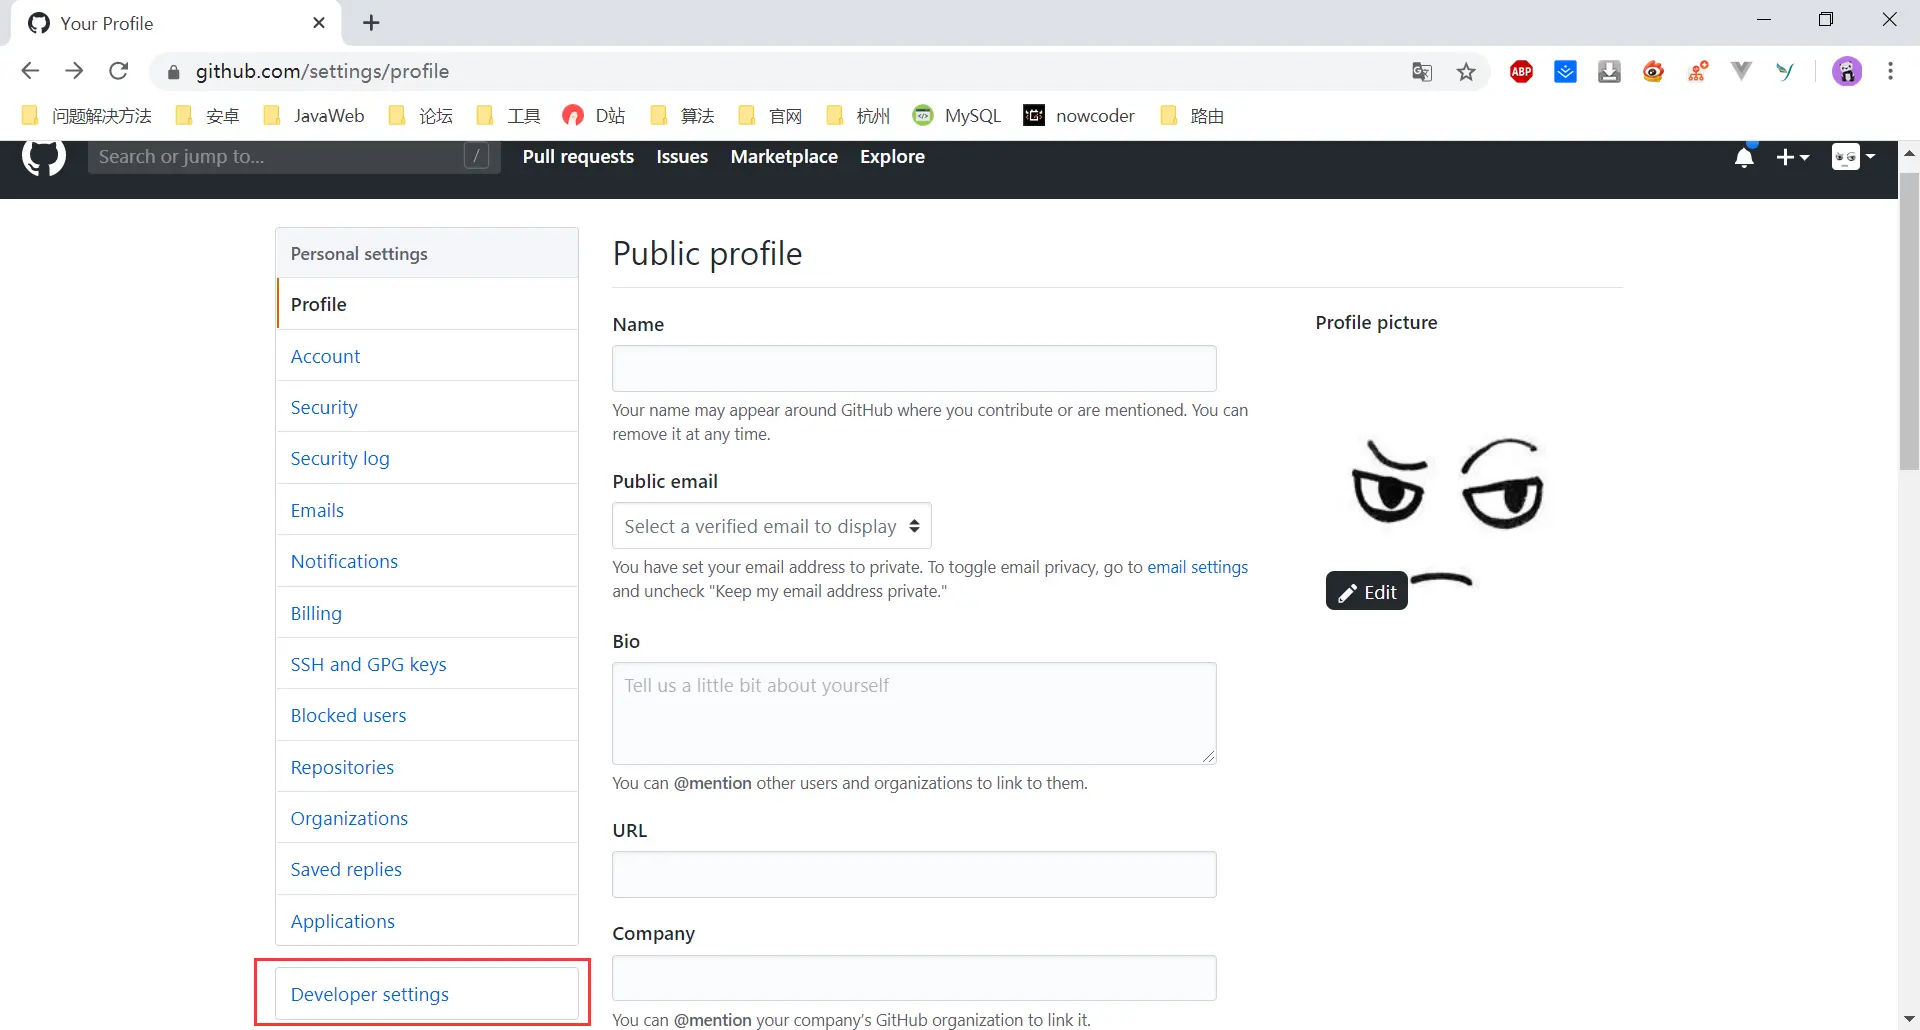Click inside the Name input field

[913, 368]
